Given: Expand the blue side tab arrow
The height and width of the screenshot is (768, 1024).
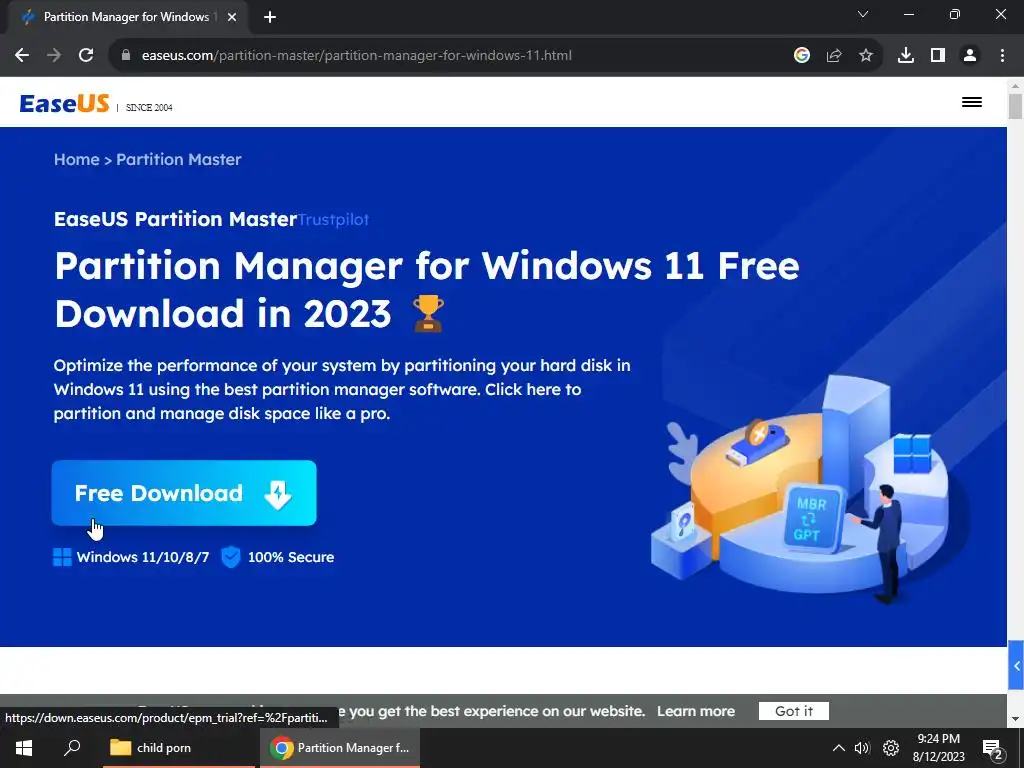Looking at the screenshot, I should point(1016,666).
